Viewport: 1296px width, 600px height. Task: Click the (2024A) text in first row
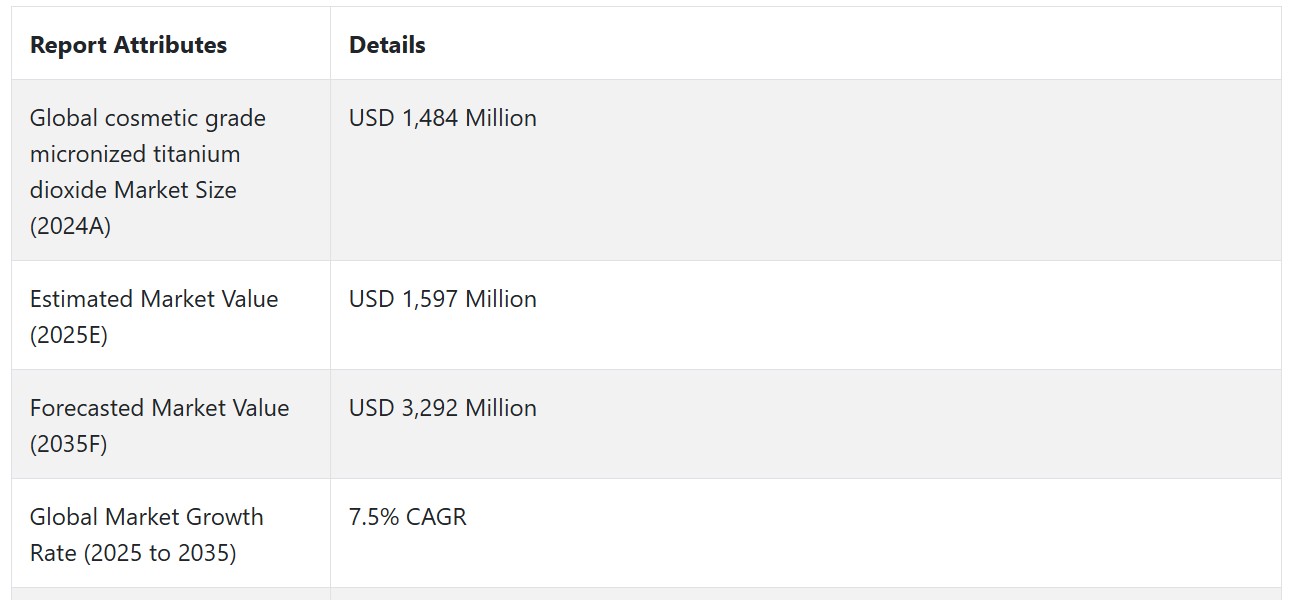click(x=70, y=226)
